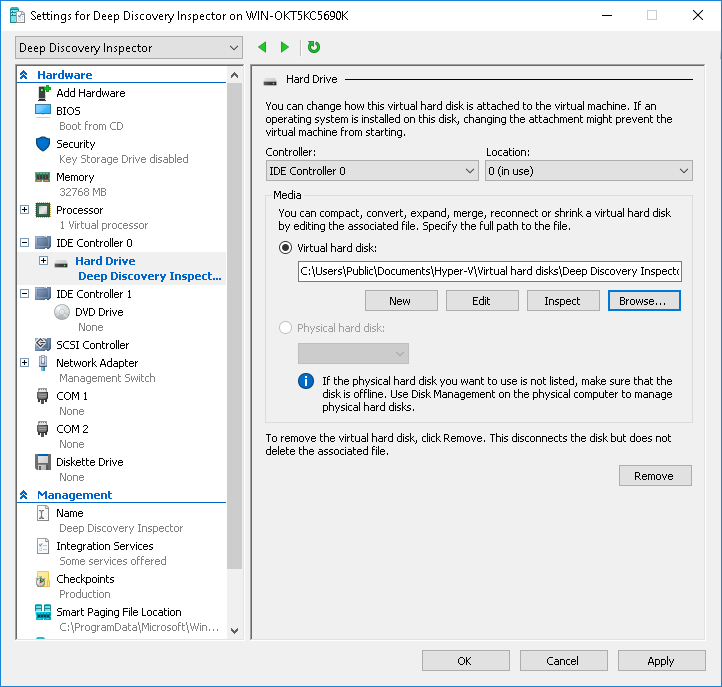Open the BIOS settings item
The image size is (722, 687).
pyautogui.click(x=68, y=111)
